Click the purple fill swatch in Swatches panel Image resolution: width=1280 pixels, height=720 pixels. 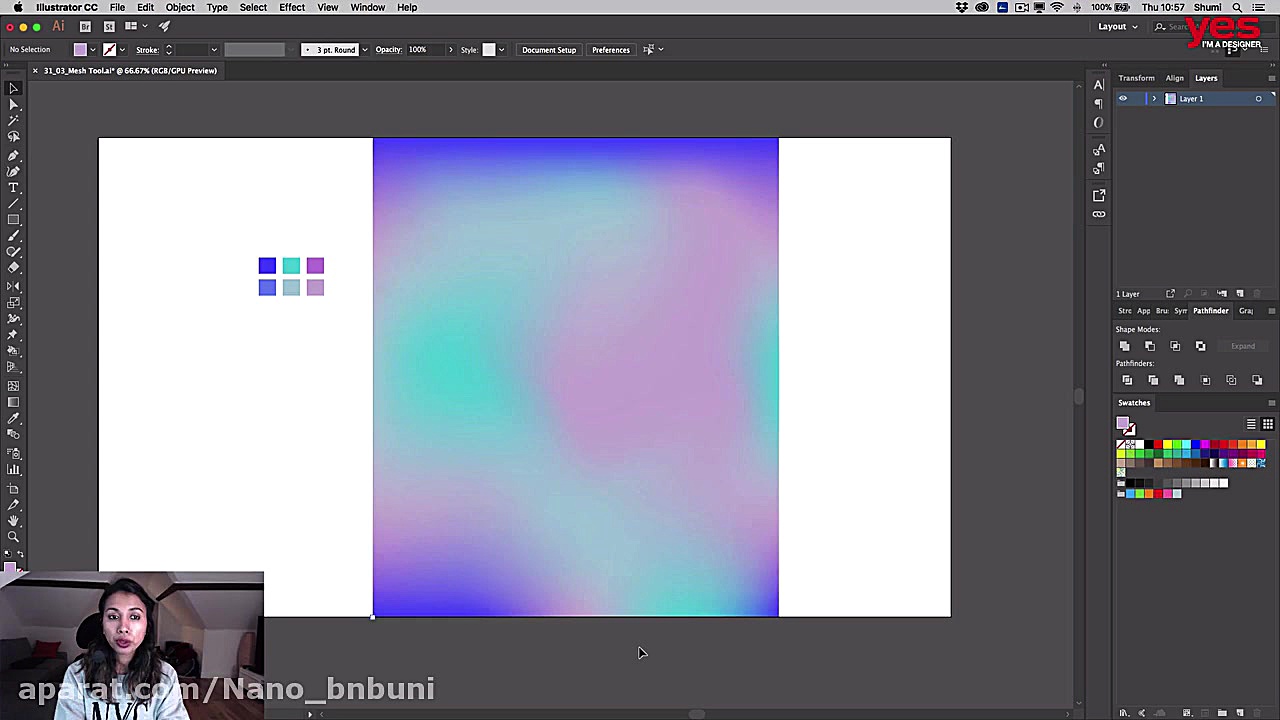[1123, 424]
